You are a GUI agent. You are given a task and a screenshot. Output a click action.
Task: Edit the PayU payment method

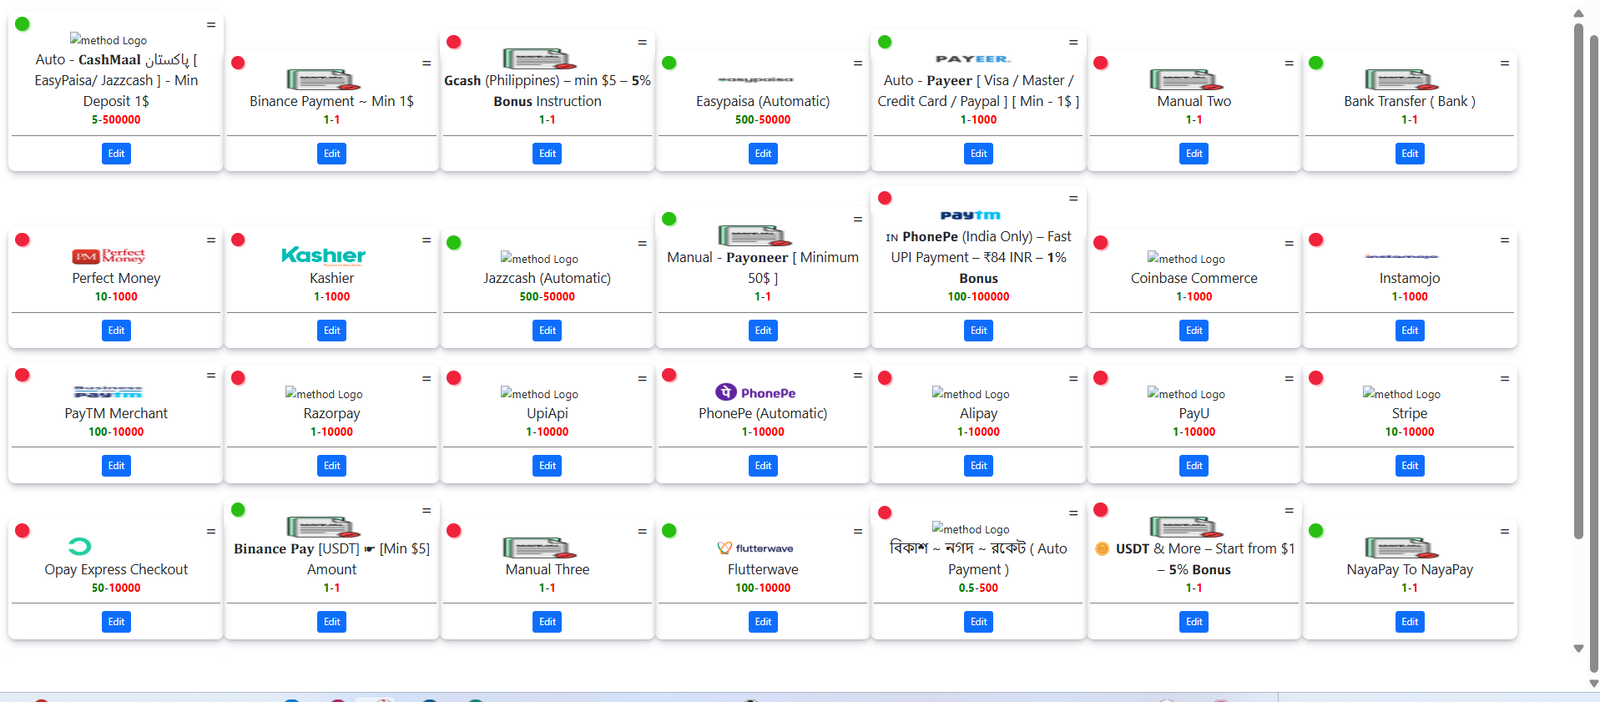(1194, 465)
